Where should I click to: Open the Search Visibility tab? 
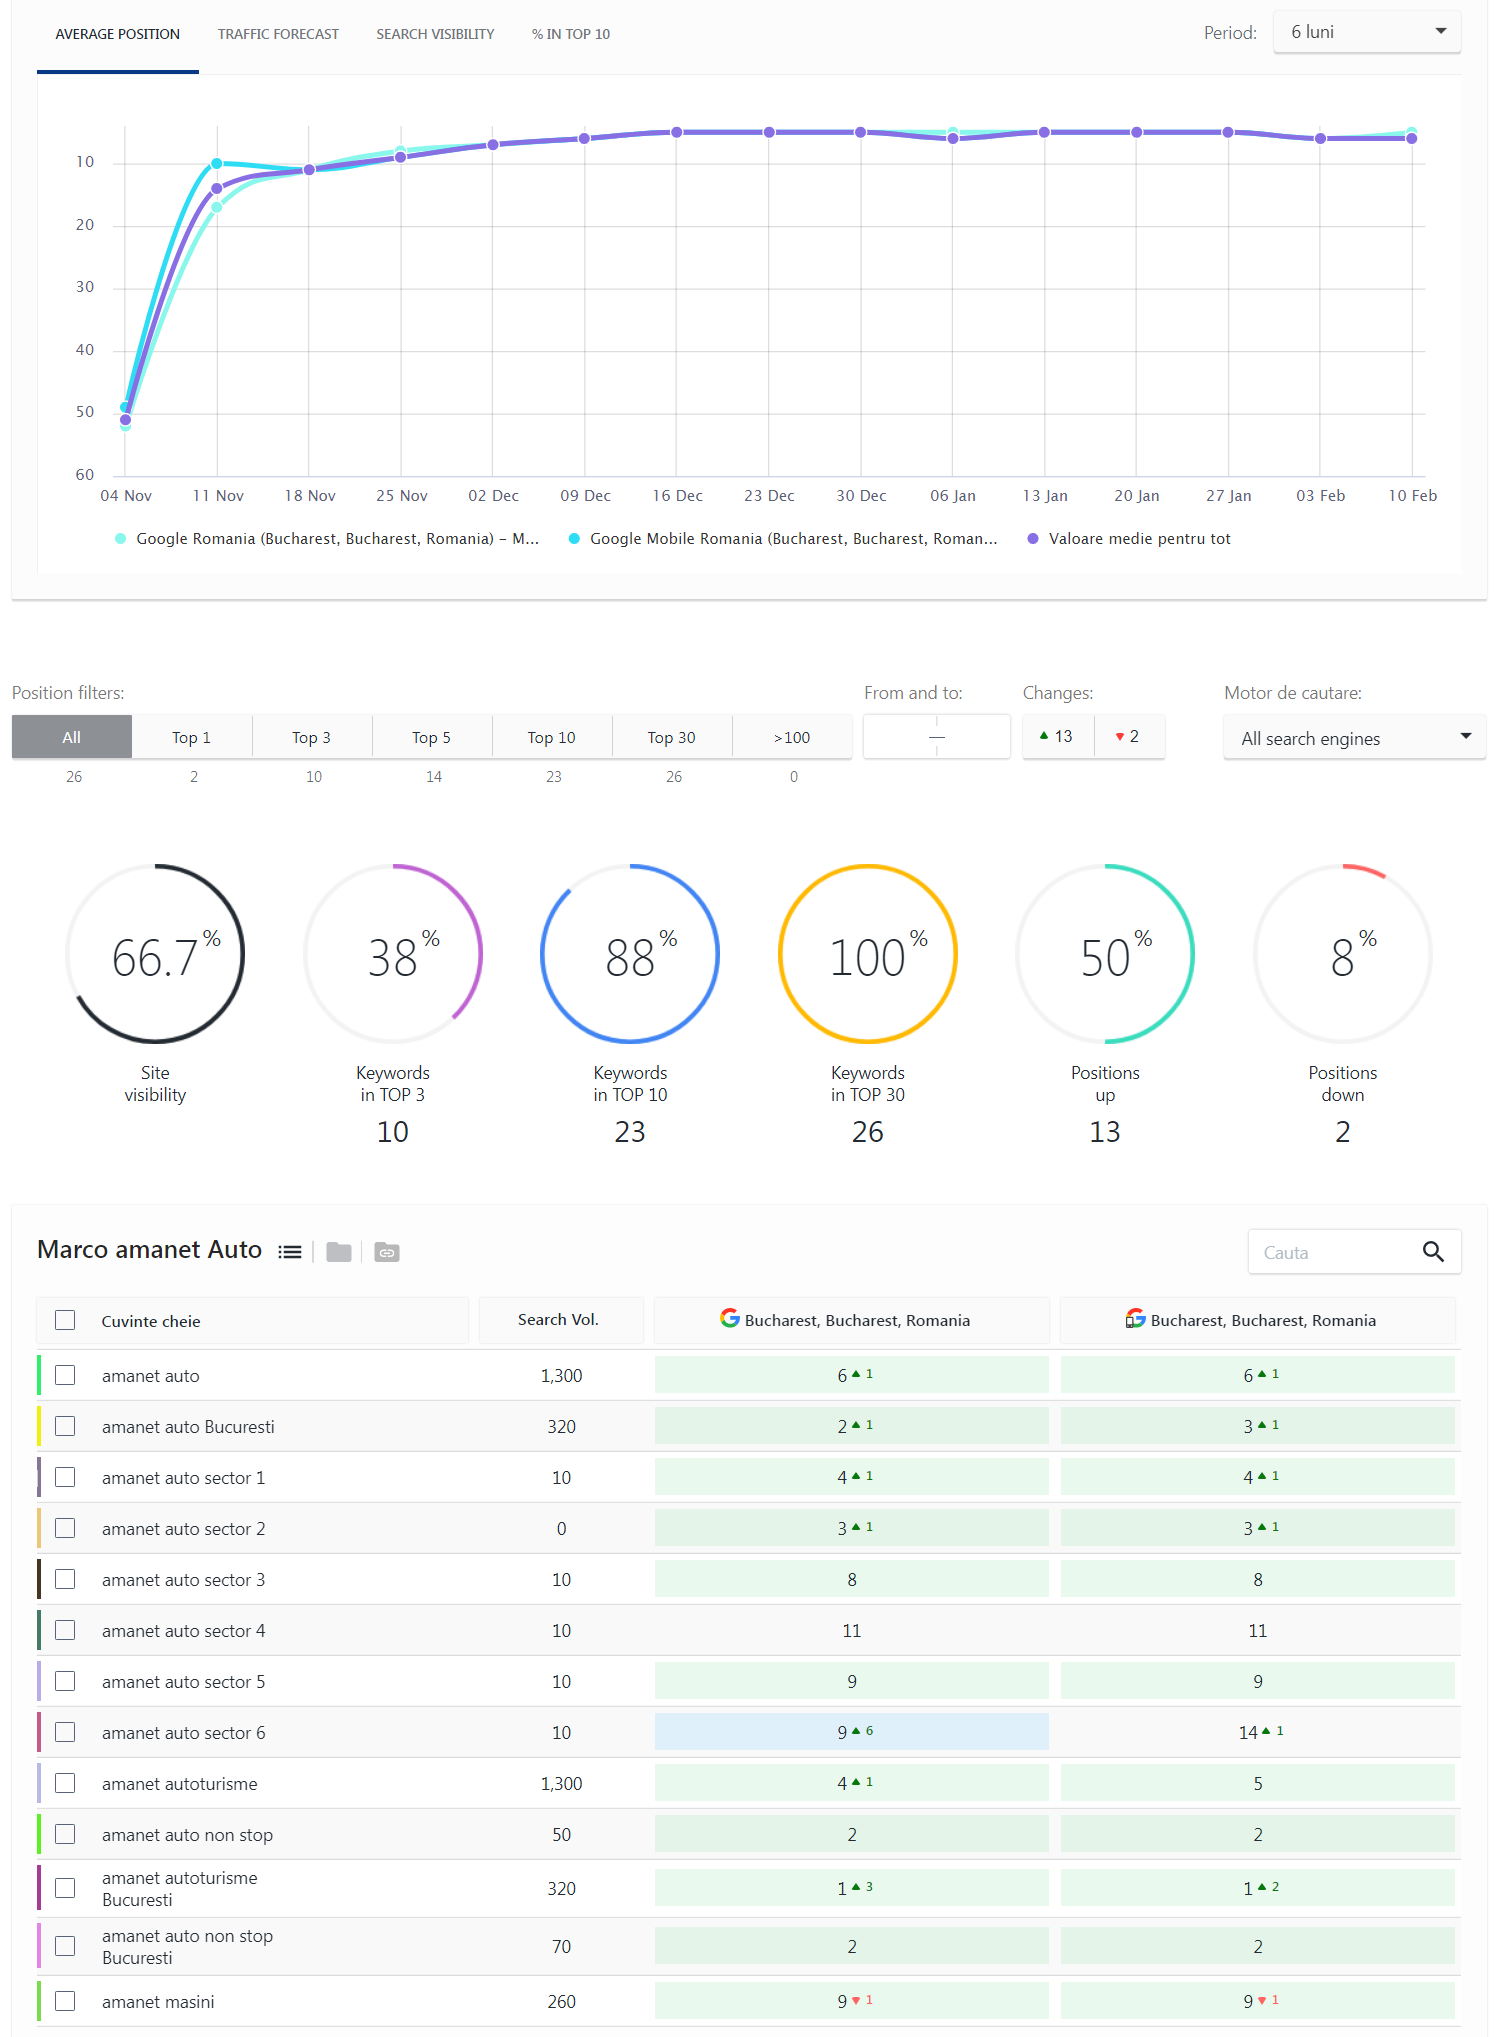click(x=435, y=34)
